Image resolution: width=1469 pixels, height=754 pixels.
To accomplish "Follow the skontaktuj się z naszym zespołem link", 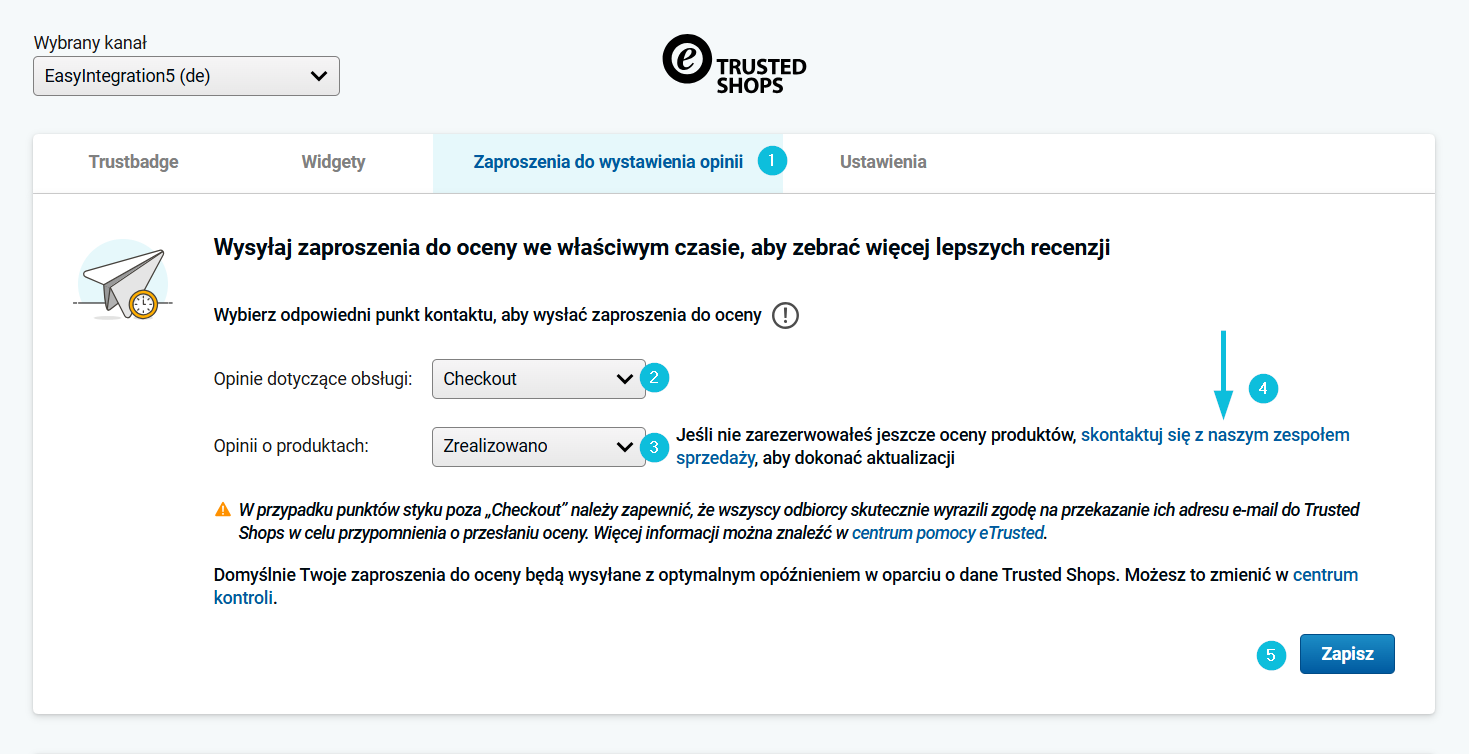I will point(1214,435).
